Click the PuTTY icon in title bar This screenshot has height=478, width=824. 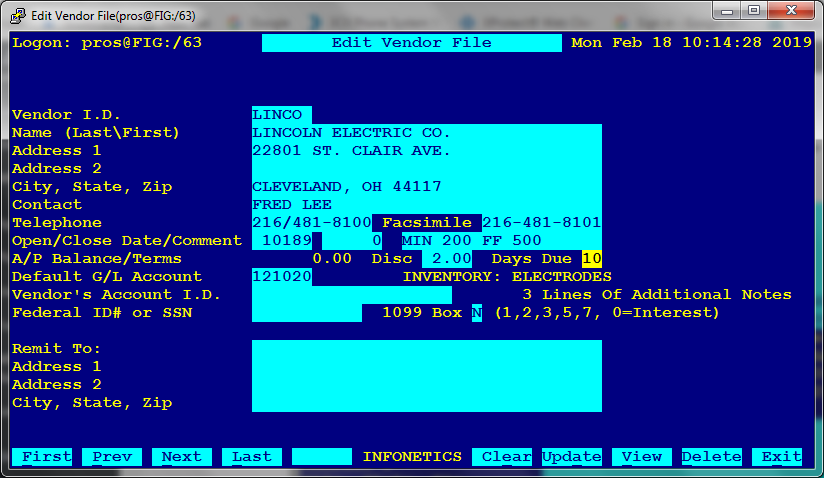(18, 16)
